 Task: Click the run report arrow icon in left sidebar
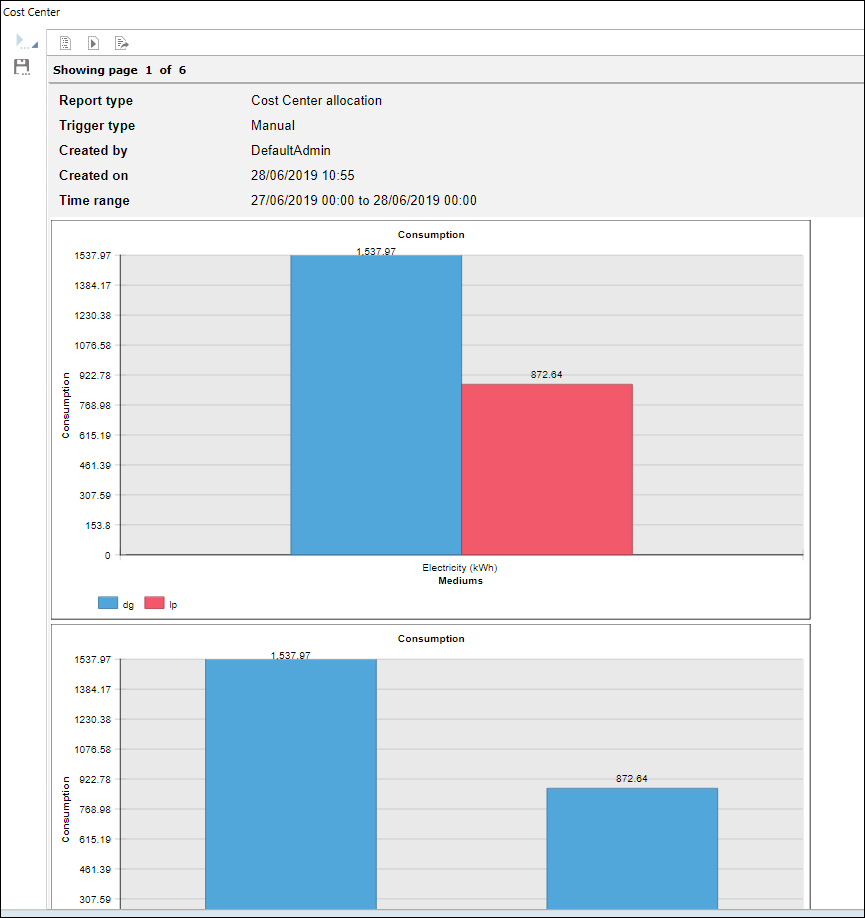(20, 41)
